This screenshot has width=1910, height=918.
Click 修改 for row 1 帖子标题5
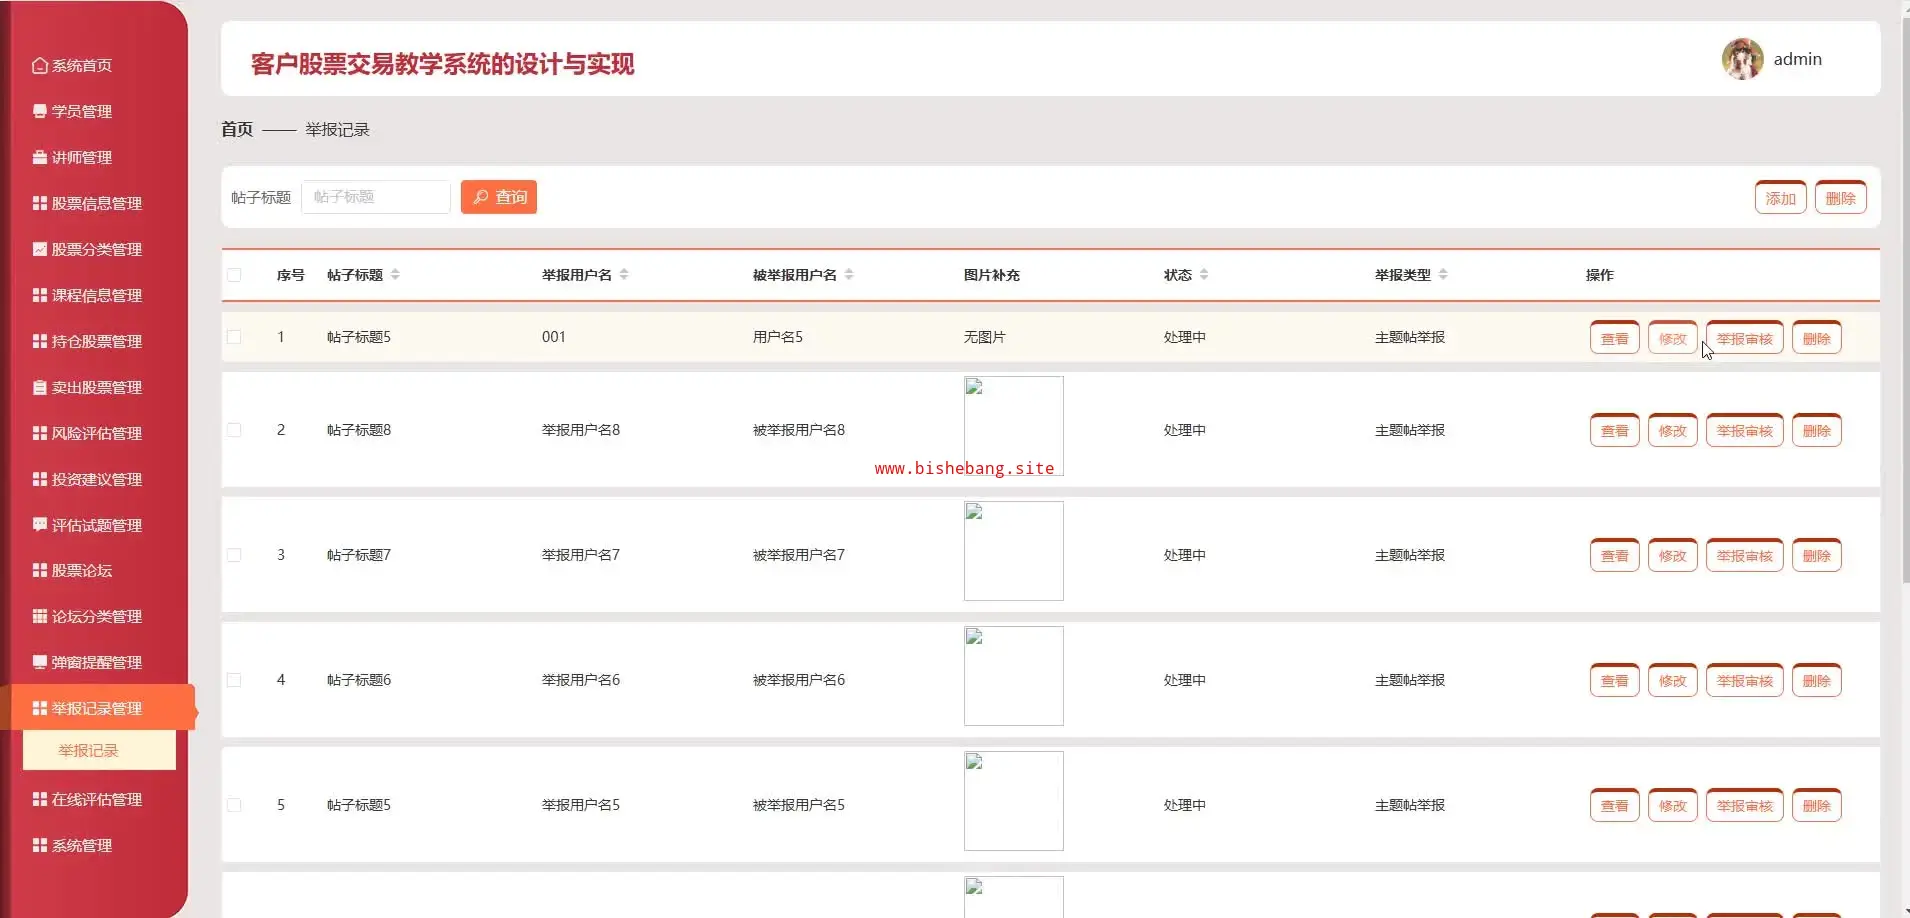click(1672, 338)
